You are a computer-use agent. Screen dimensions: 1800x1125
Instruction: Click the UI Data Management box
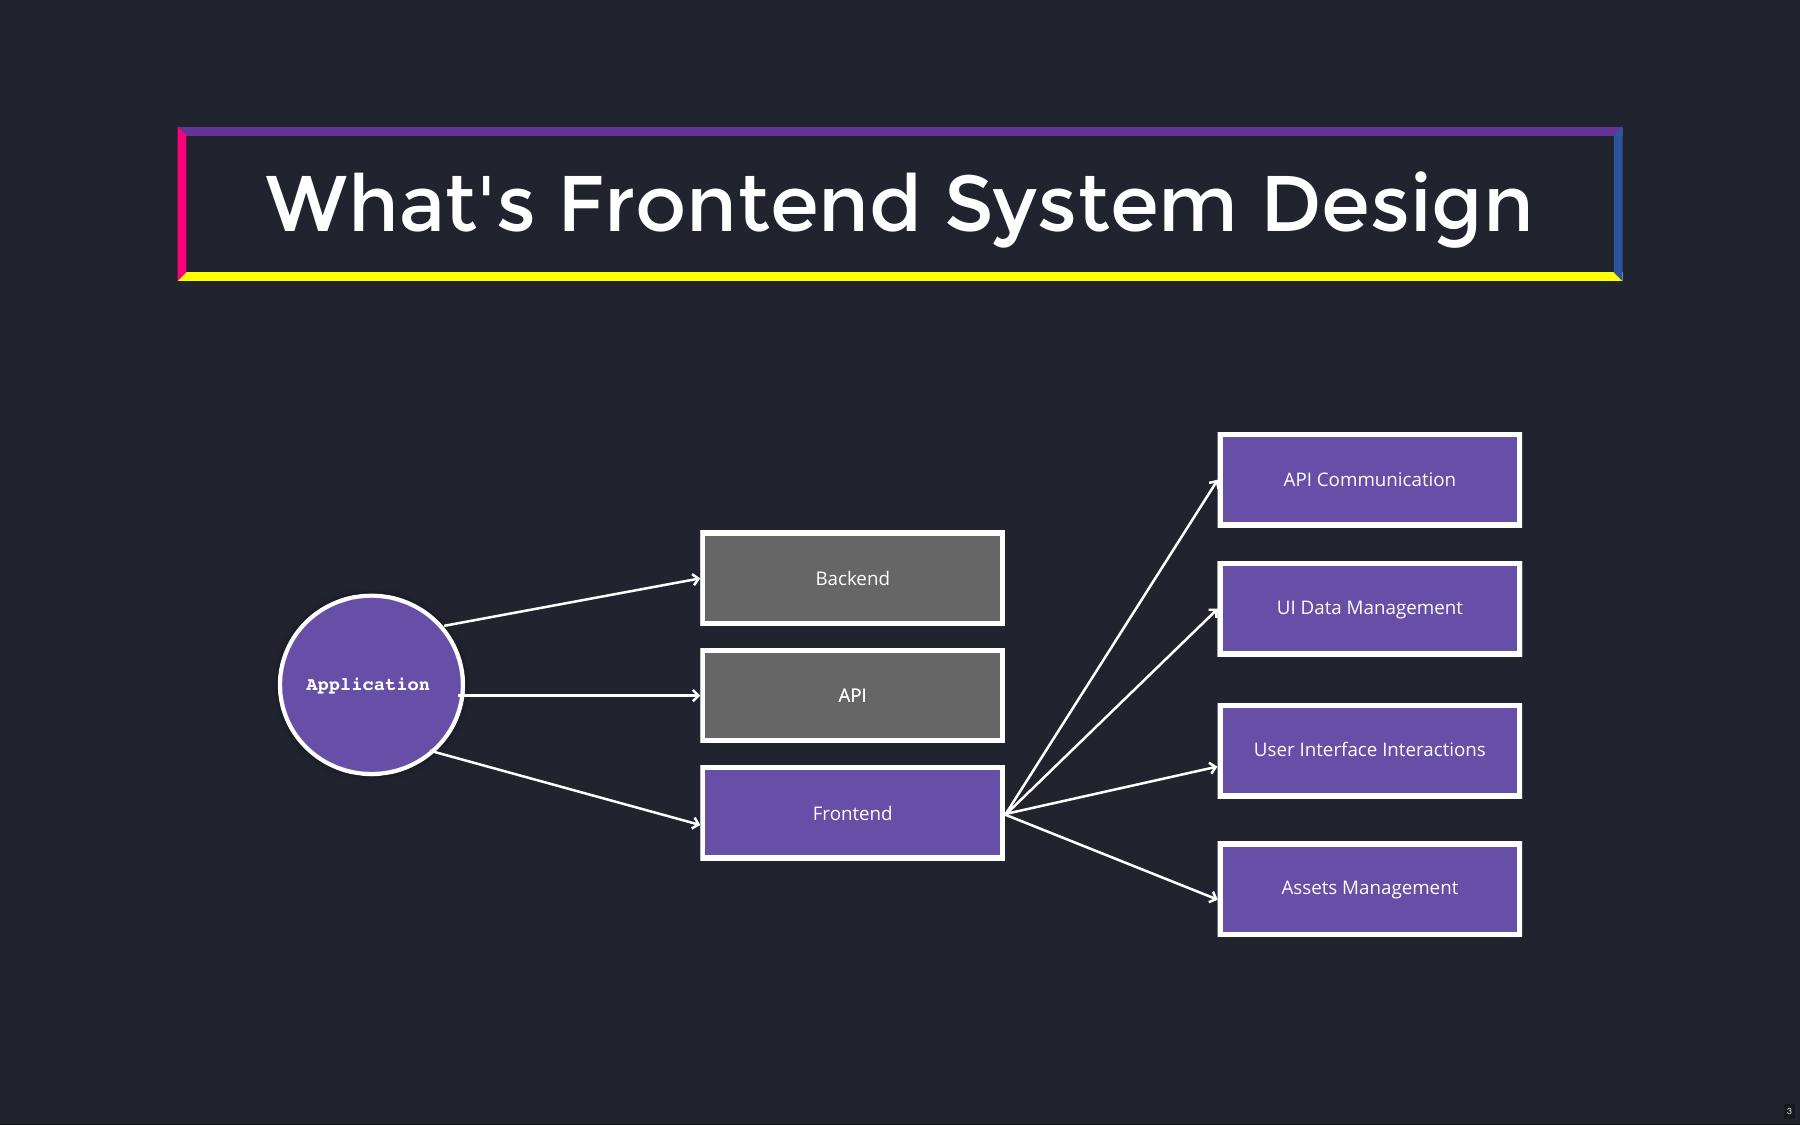click(x=1369, y=608)
